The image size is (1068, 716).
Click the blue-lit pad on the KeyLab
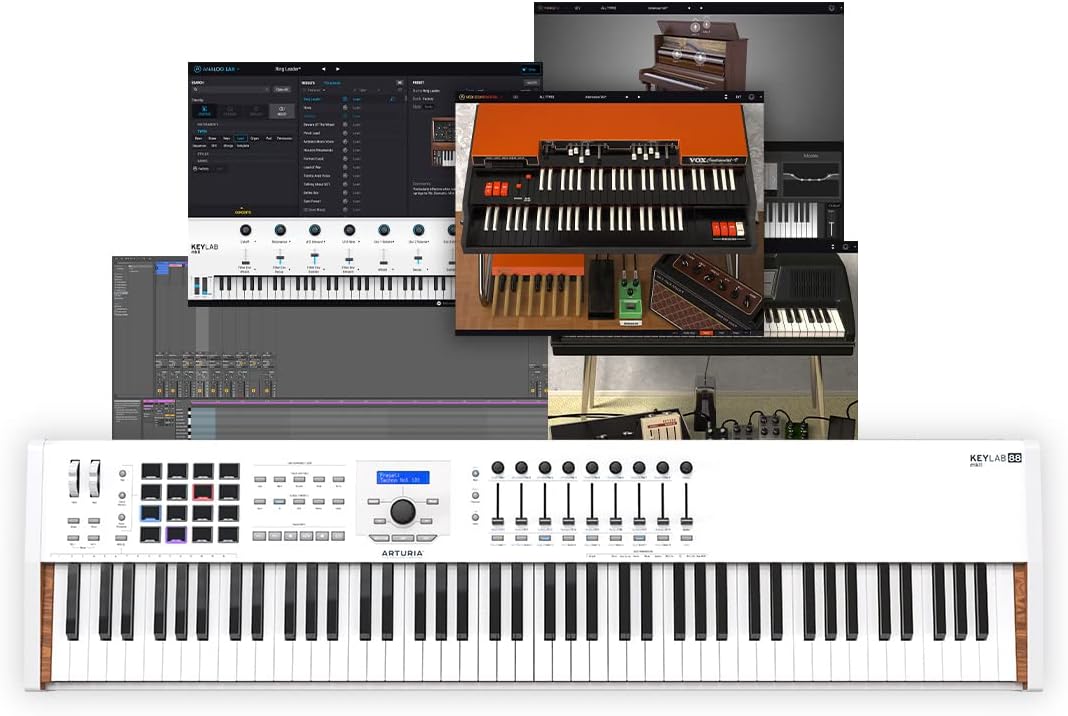click(151, 513)
